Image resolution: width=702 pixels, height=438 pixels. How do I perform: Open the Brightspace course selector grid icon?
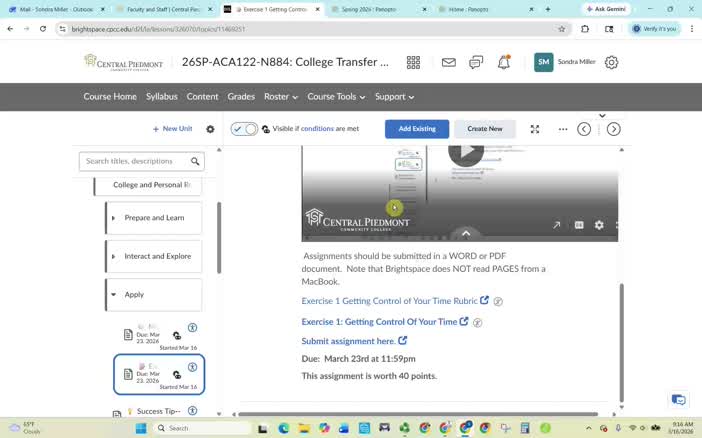tap(413, 63)
